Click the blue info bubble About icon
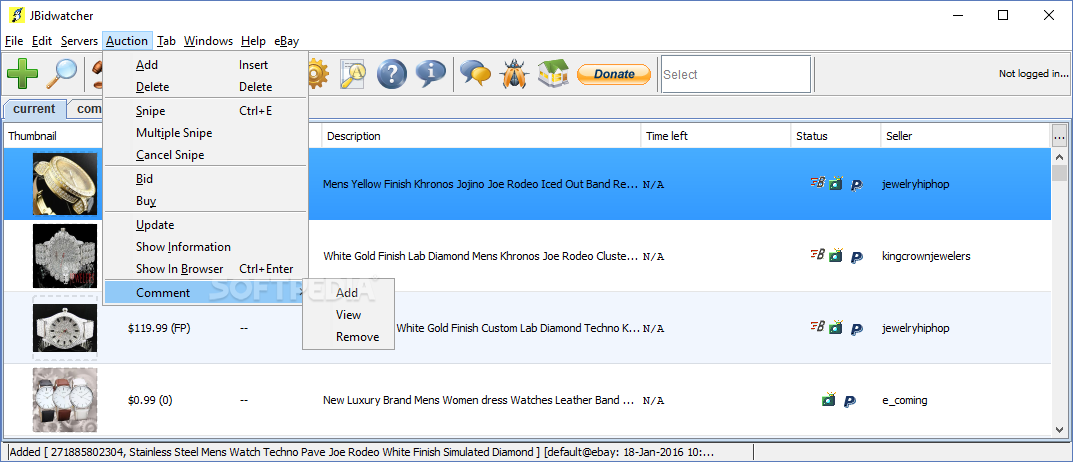 431,74
